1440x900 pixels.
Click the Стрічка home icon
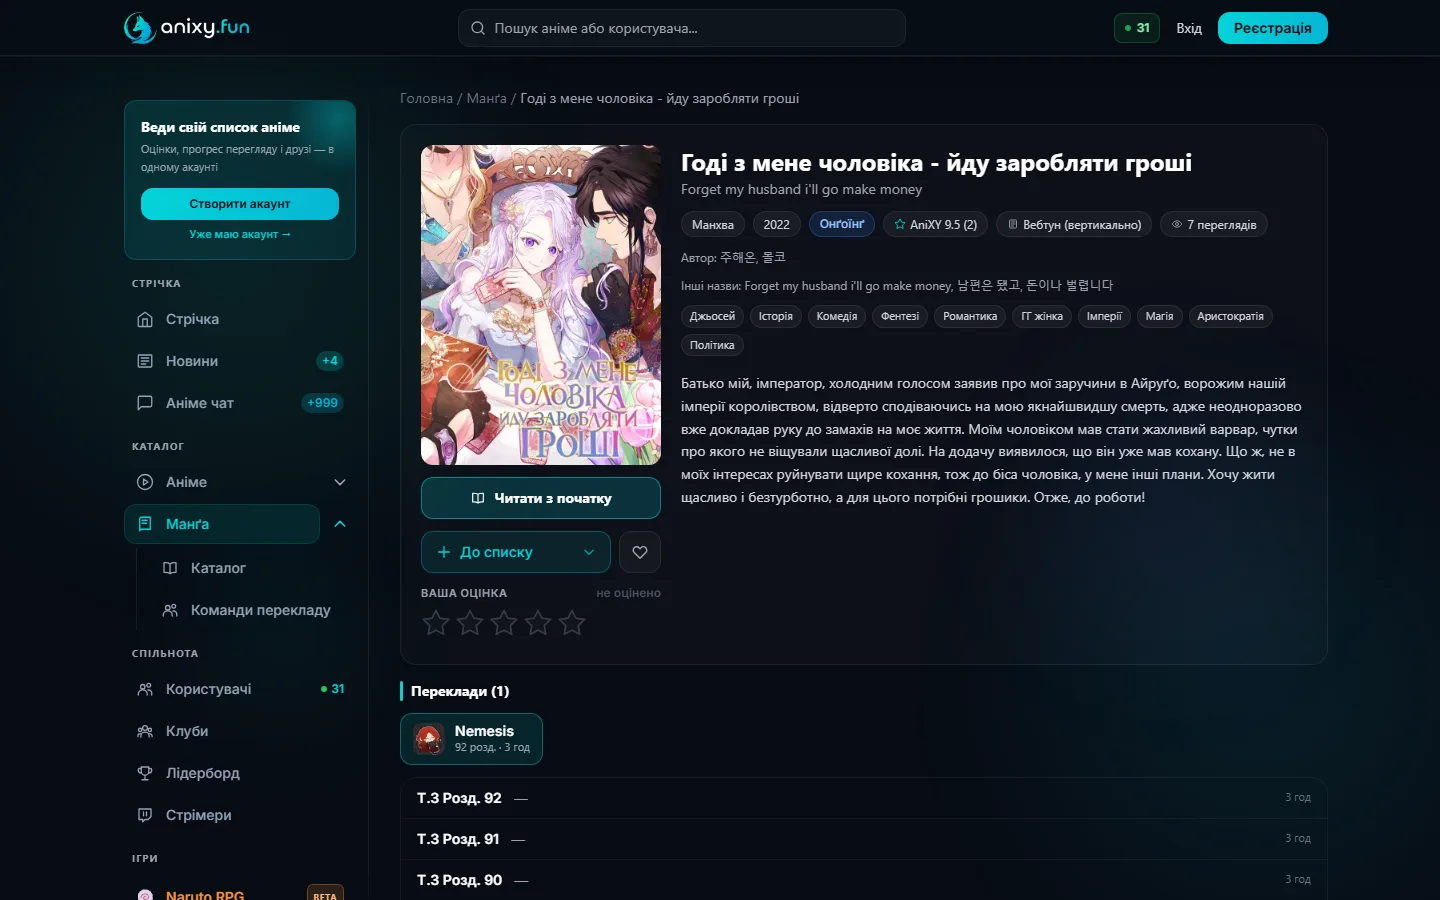tap(145, 319)
